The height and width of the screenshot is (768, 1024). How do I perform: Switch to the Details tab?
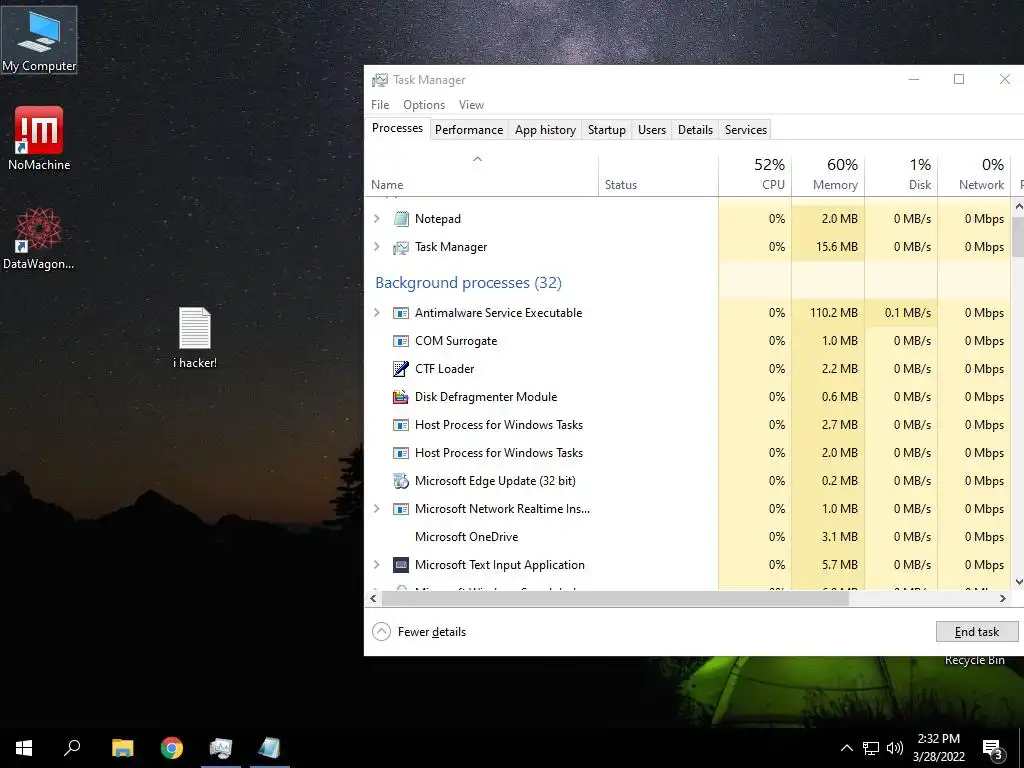pyautogui.click(x=695, y=130)
